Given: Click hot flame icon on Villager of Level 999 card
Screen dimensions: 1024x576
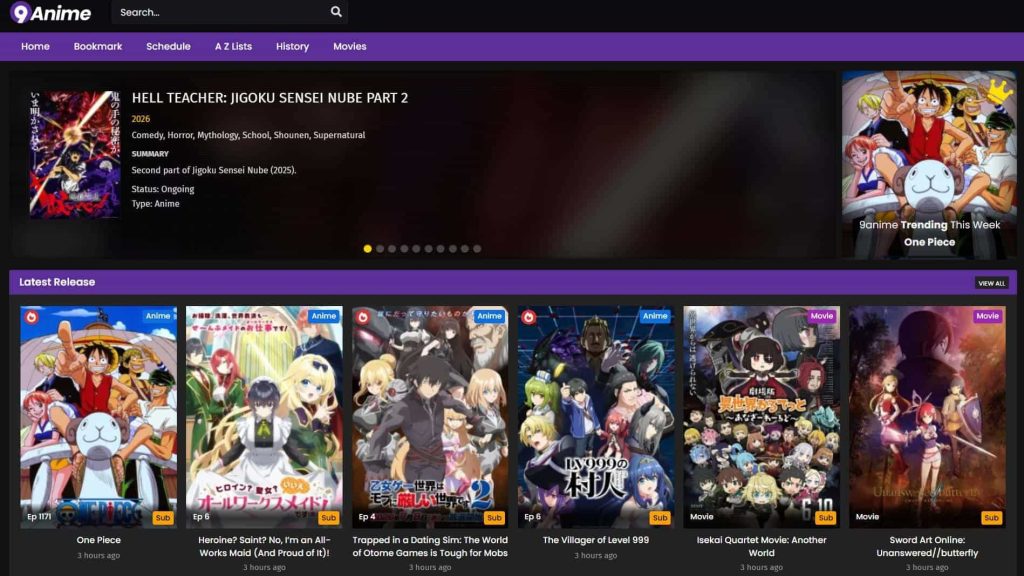Looking at the screenshot, I should (x=529, y=317).
